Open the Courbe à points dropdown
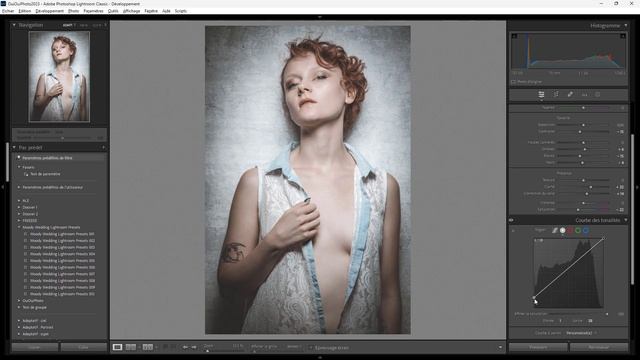The image size is (640, 360). 581,333
